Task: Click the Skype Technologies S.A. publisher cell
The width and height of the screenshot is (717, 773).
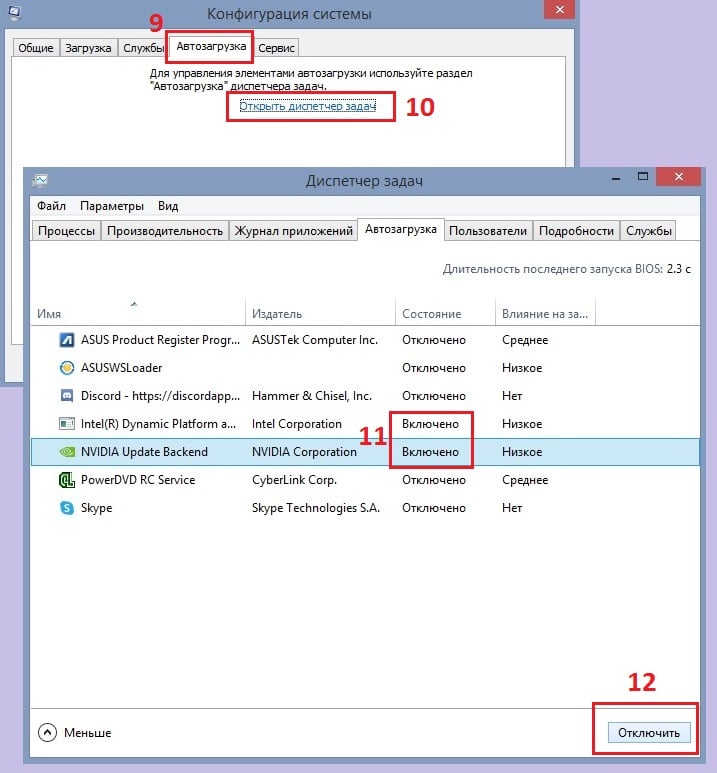Action: tap(316, 508)
